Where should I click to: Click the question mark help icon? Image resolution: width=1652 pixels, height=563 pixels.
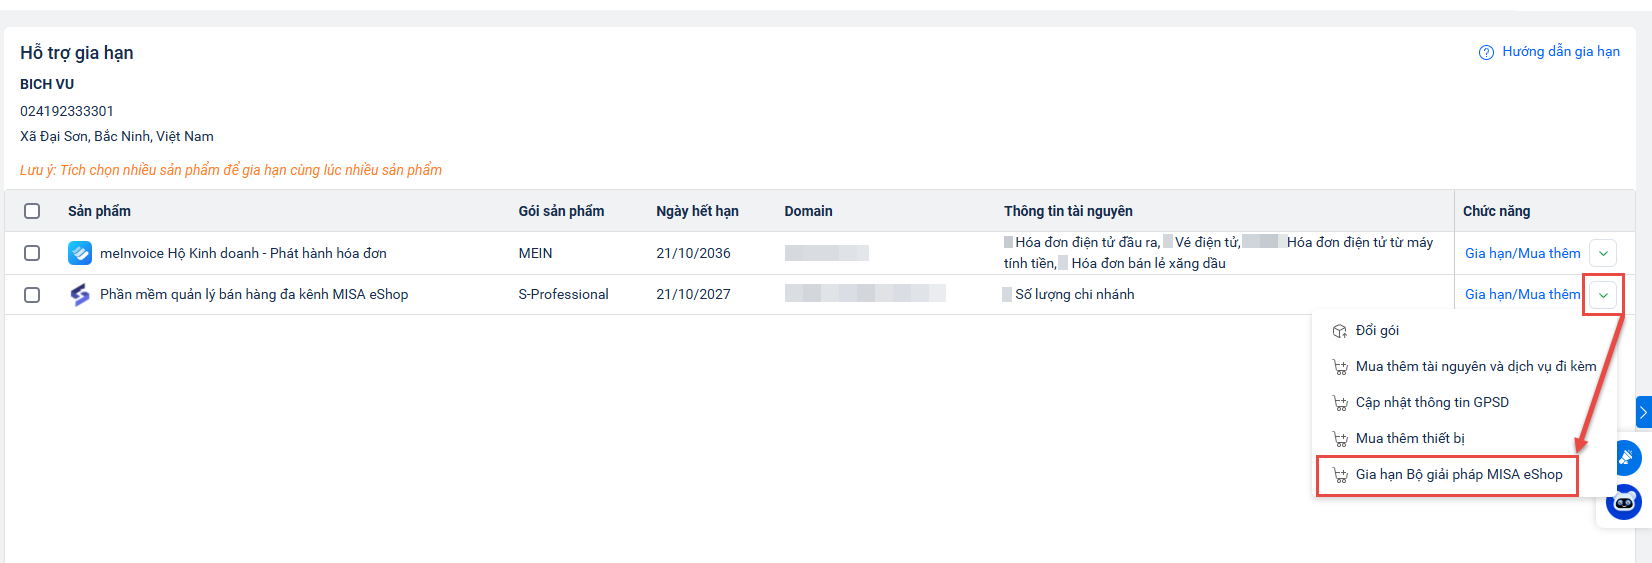click(1486, 52)
